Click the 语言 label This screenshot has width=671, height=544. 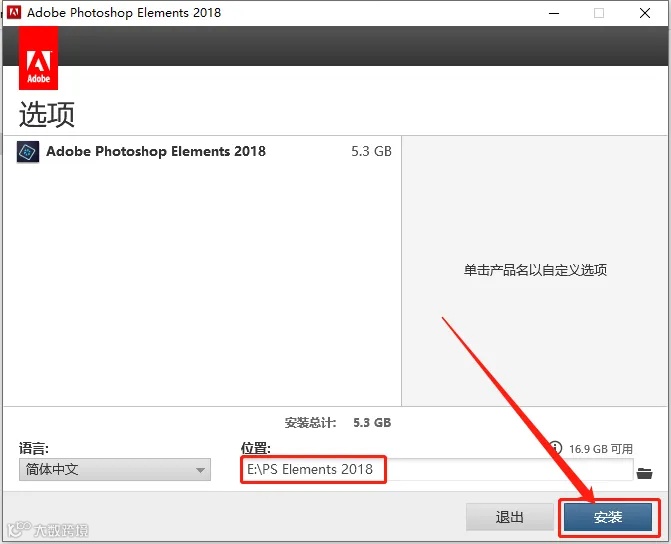click(34, 448)
